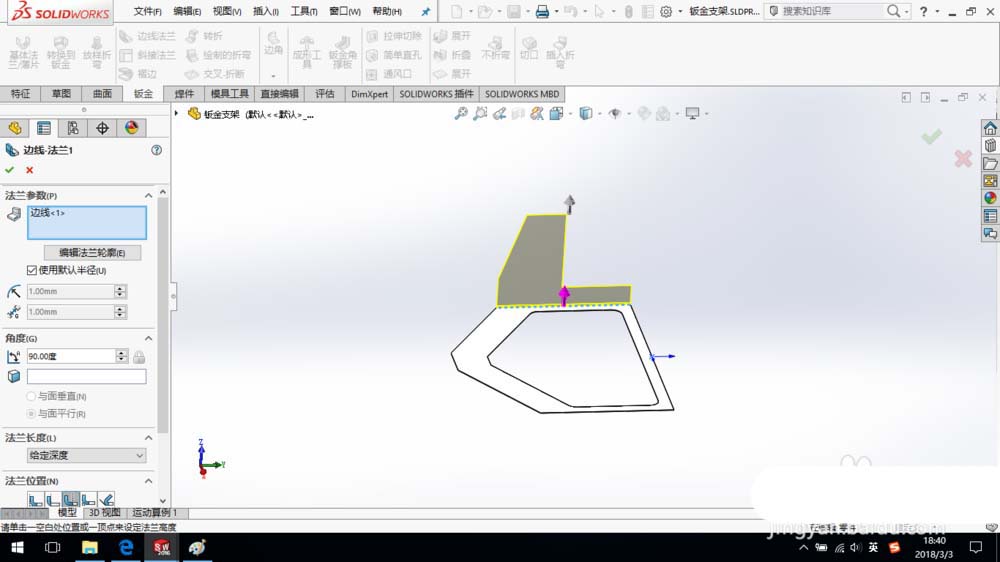The height and width of the screenshot is (562, 1000).
Task: Select the parallel to face radio option
Action: click(x=31, y=413)
